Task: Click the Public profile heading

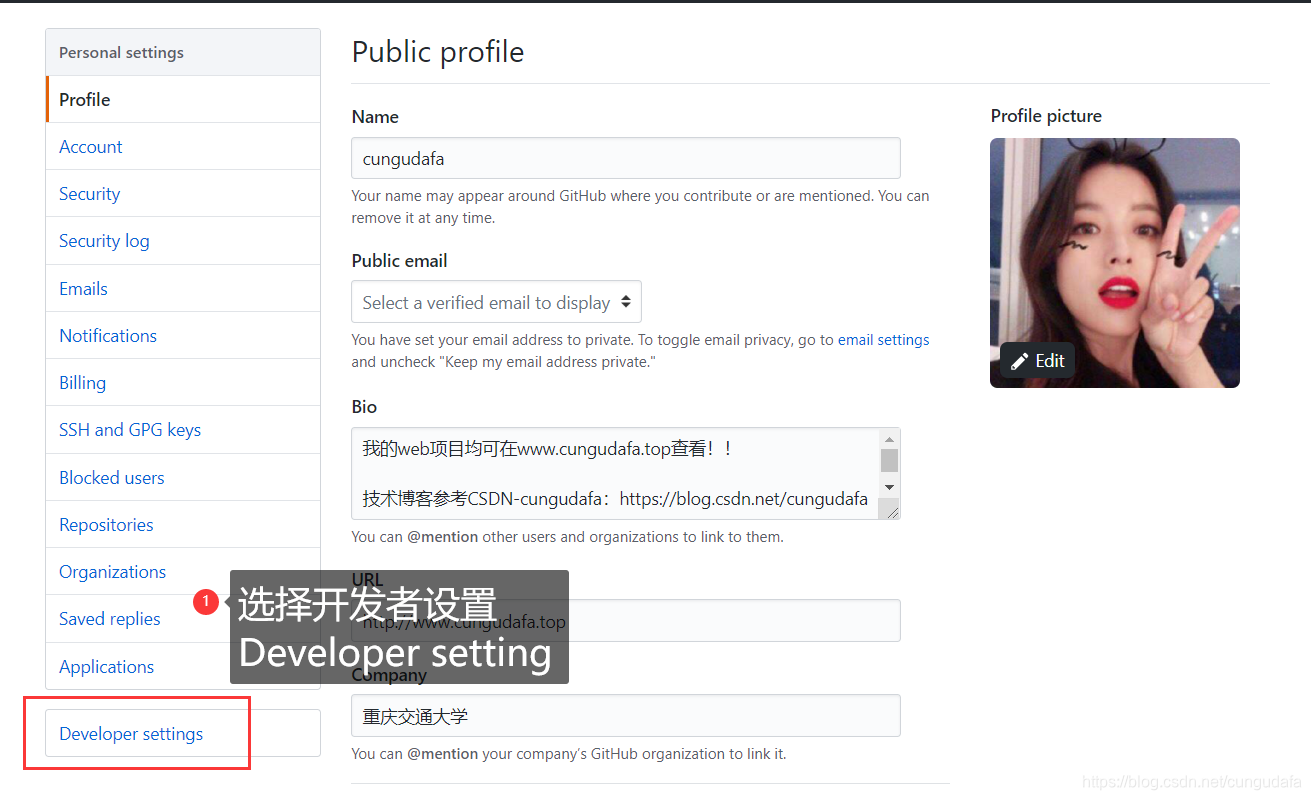Action: (438, 52)
